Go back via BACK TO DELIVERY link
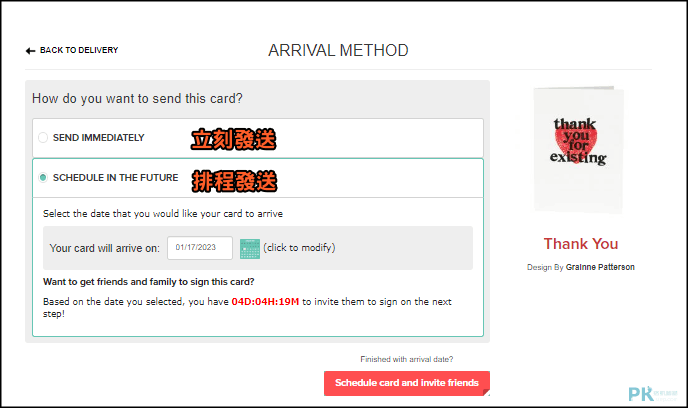 [79, 50]
